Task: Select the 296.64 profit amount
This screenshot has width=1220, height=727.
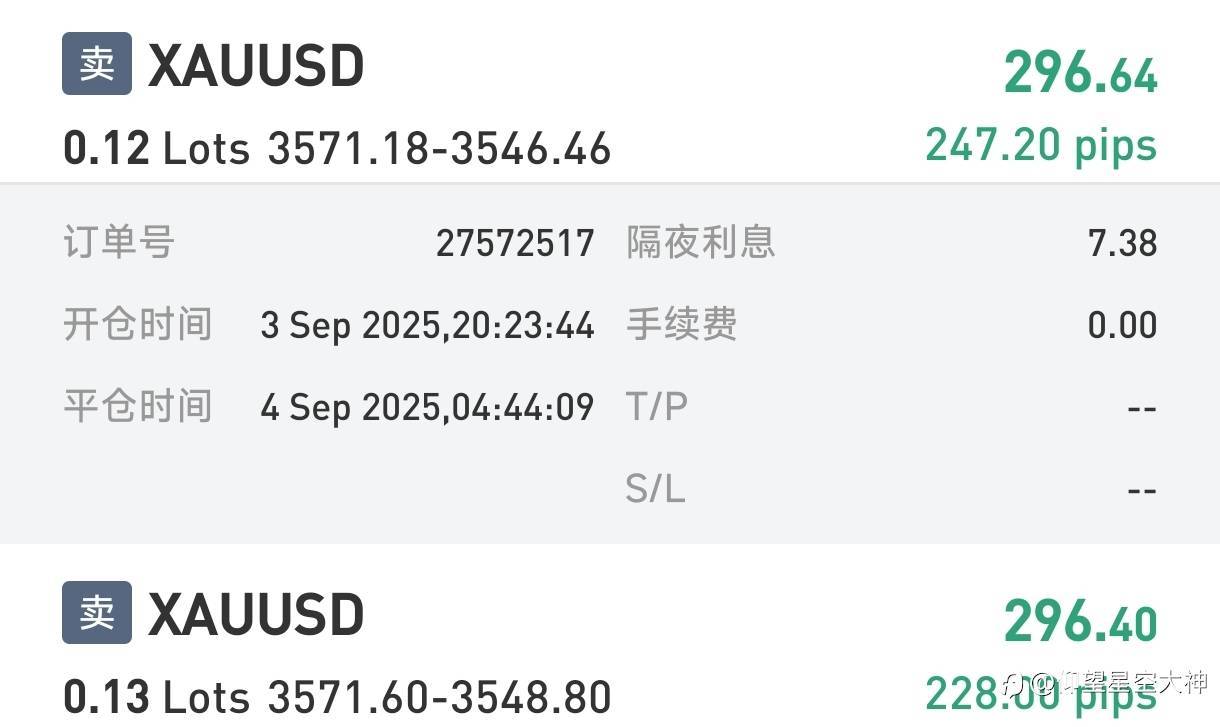Action: 1080,74
